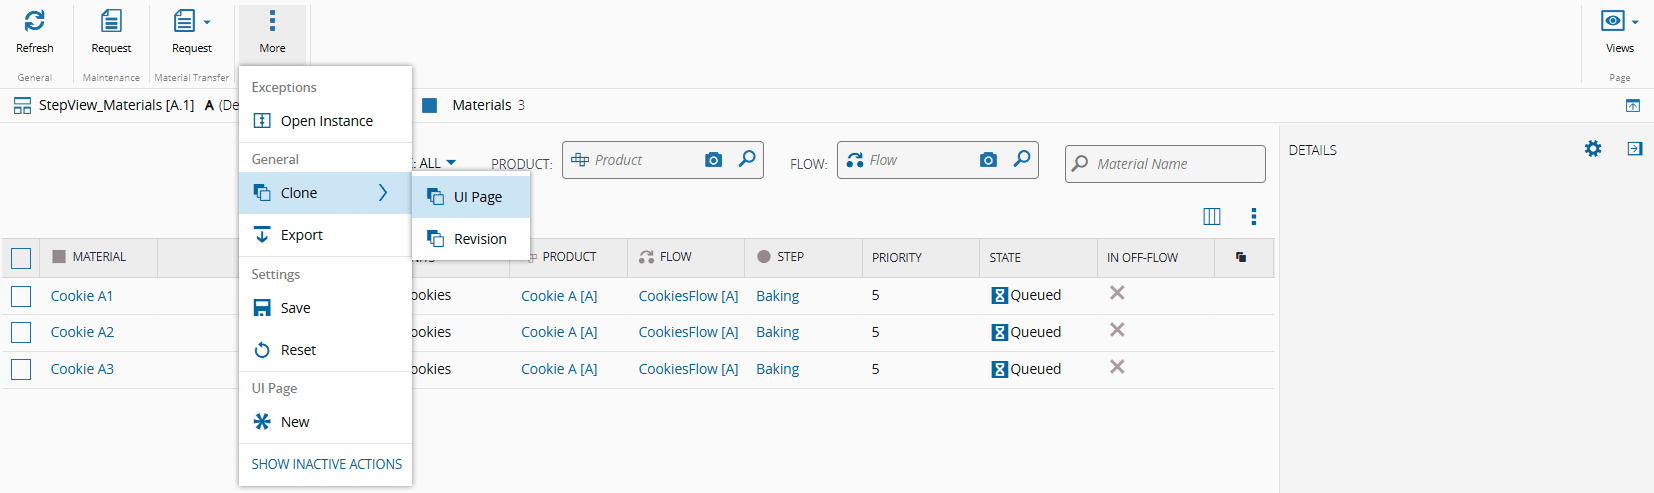1654x493 pixels.
Task: Click the grid vertical ellipsis options icon
Action: tap(1254, 216)
